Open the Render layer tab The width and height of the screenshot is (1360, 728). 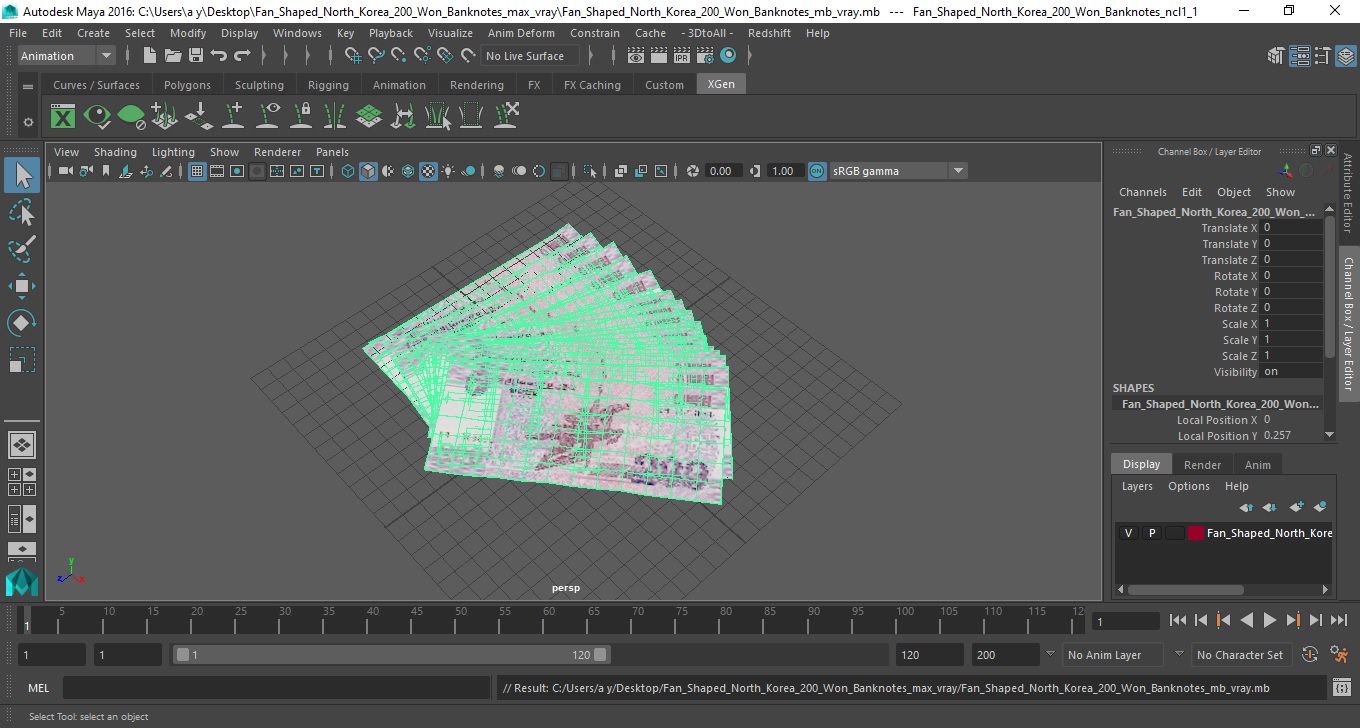pyautogui.click(x=1202, y=465)
